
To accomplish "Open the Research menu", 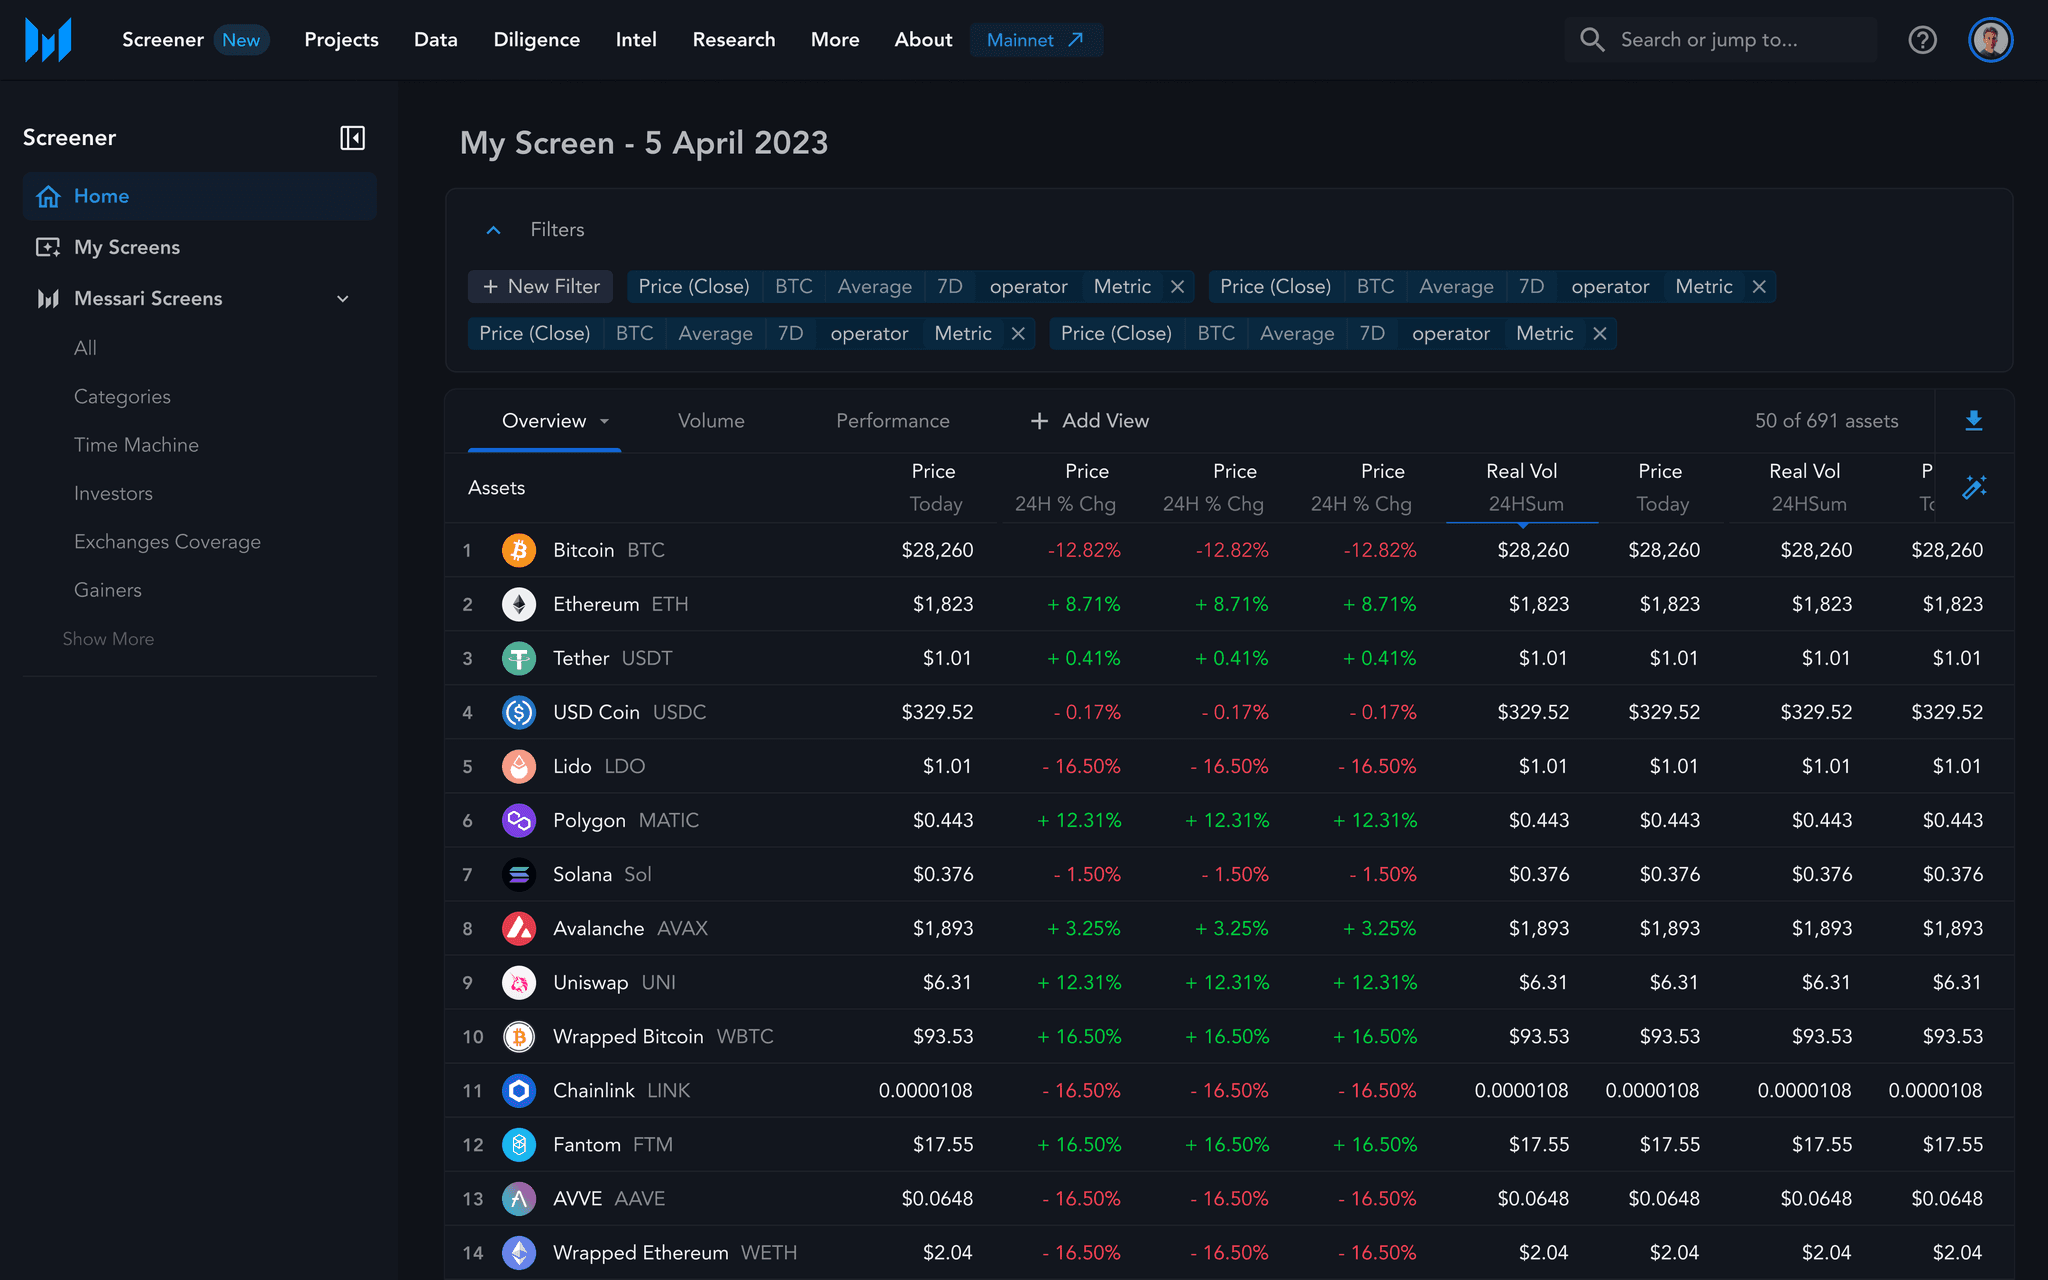I will pyautogui.click(x=734, y=40).
